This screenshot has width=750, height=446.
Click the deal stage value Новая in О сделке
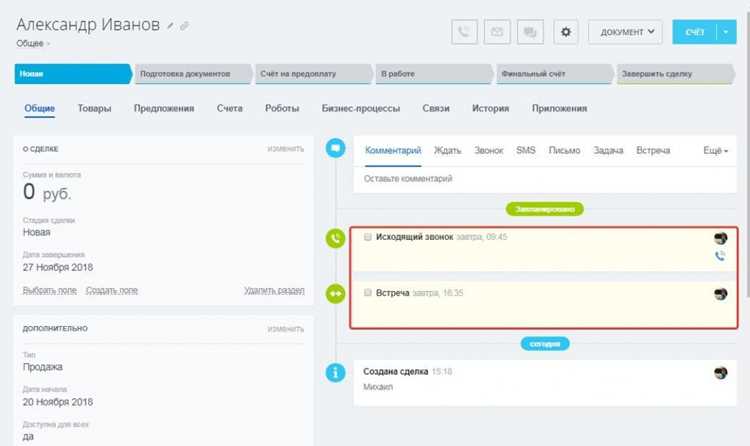[36, 232]
